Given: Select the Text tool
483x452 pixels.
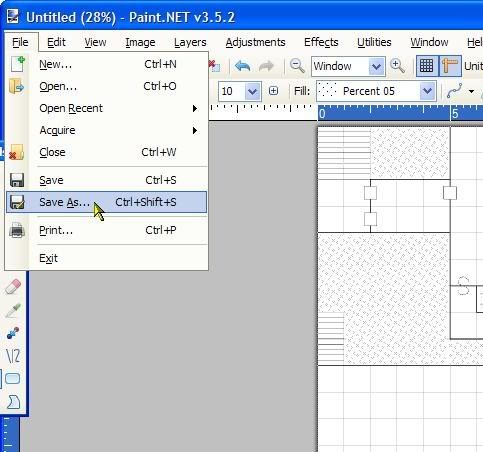Looking at the screenshot, I should [13, 356].
